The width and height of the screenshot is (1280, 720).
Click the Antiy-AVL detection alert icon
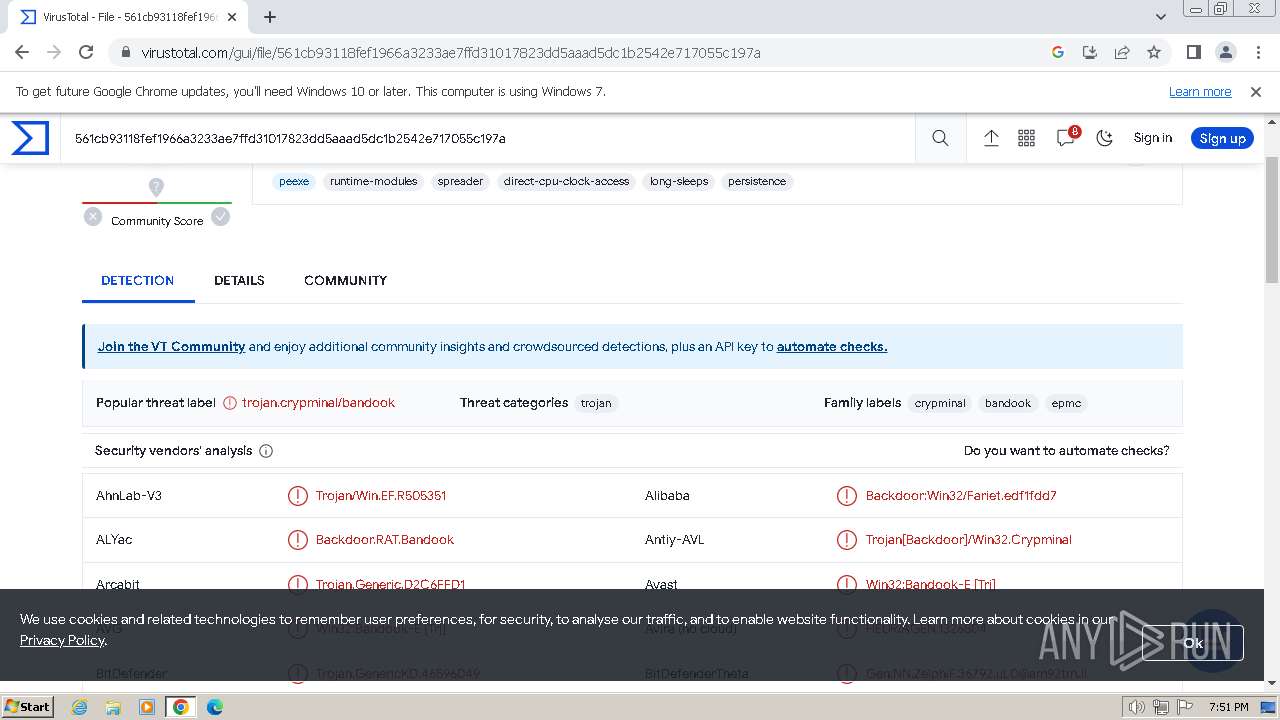coord(847,540)
